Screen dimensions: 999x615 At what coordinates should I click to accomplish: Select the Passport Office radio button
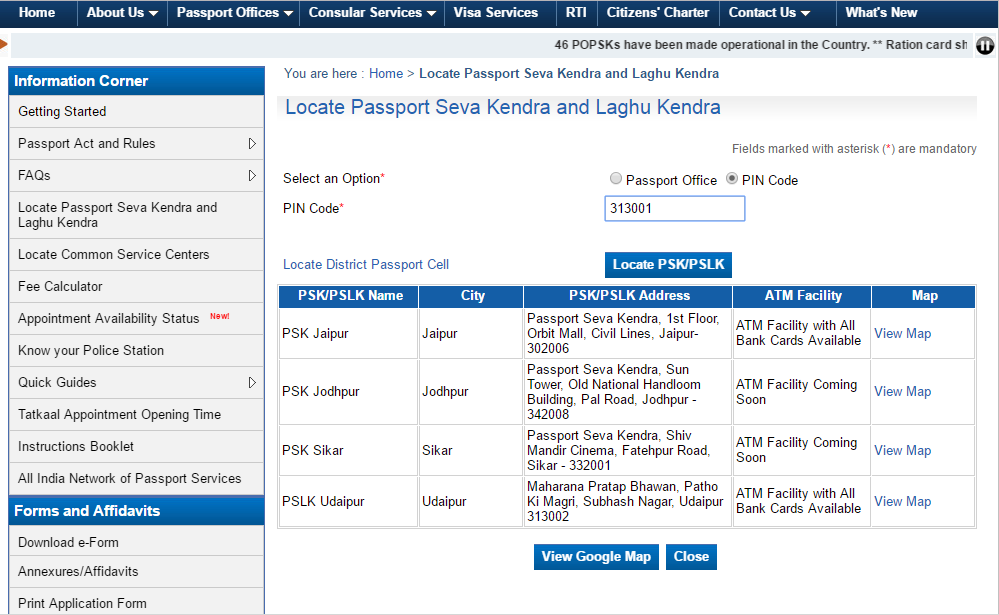click(616, 179)
